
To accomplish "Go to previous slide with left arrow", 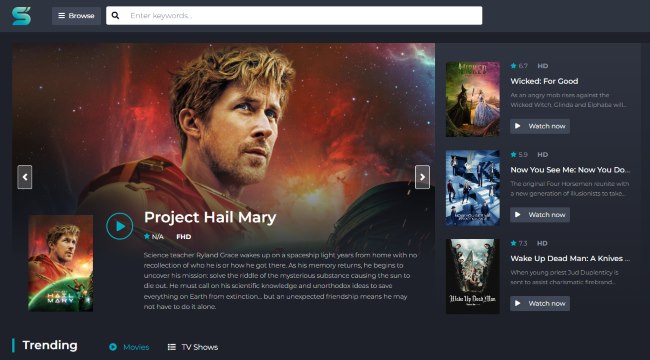I will click(x=25, y=177).
